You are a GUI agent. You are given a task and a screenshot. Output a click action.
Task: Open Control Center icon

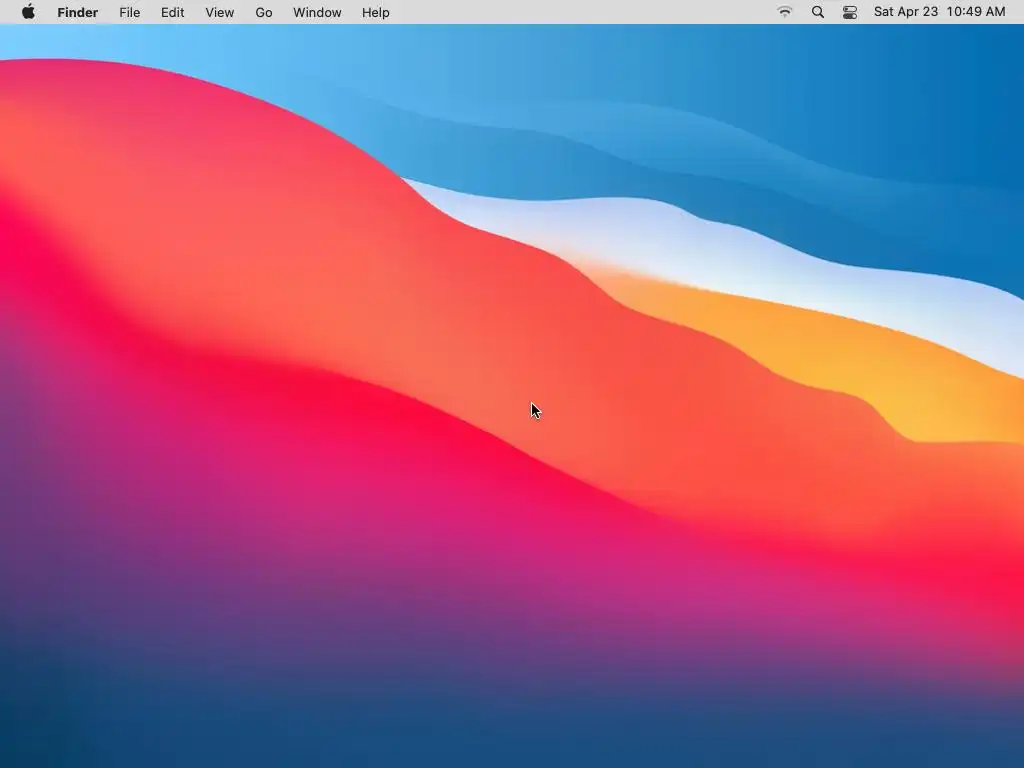pos(850,12)
